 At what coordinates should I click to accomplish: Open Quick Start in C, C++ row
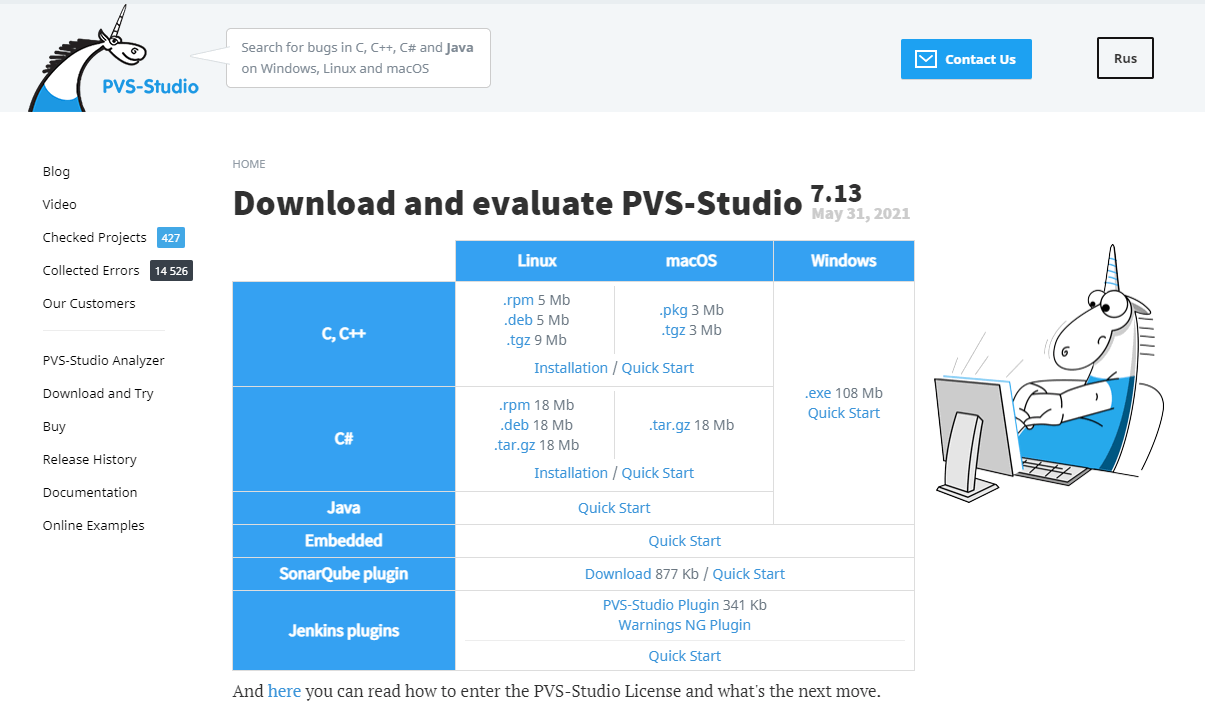pos(658,368)
